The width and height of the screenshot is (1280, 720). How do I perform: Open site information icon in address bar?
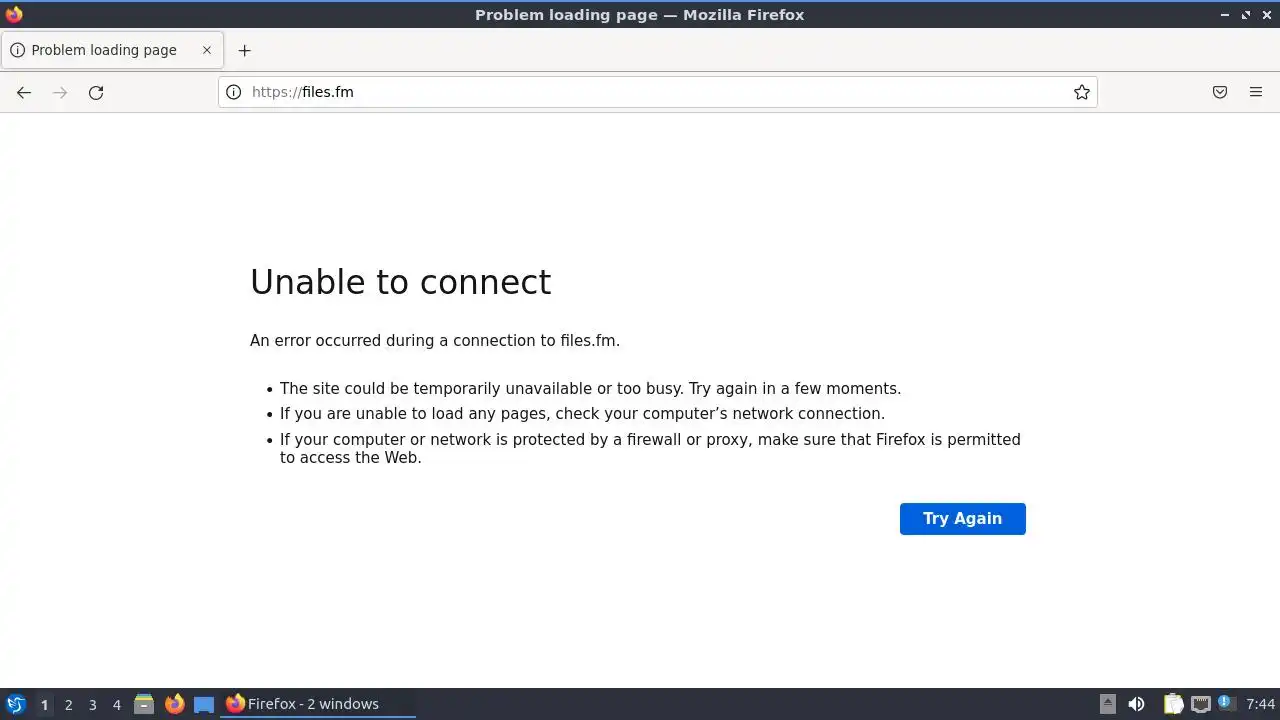tap(233, 92)
